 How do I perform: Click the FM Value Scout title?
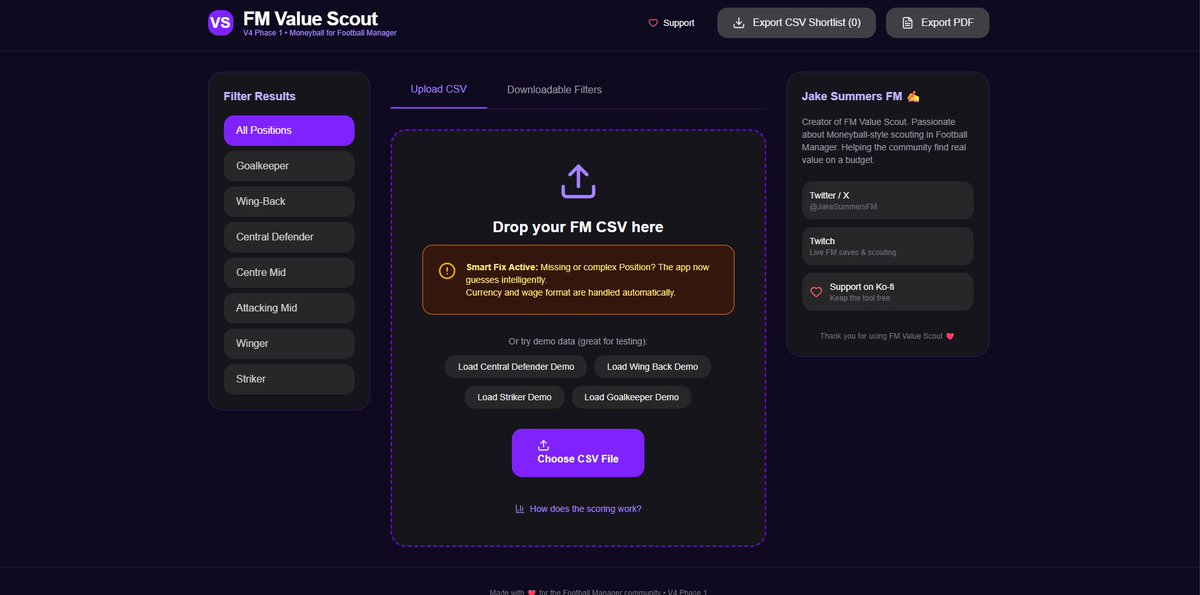pyautogui.click(x=310, y=18)
